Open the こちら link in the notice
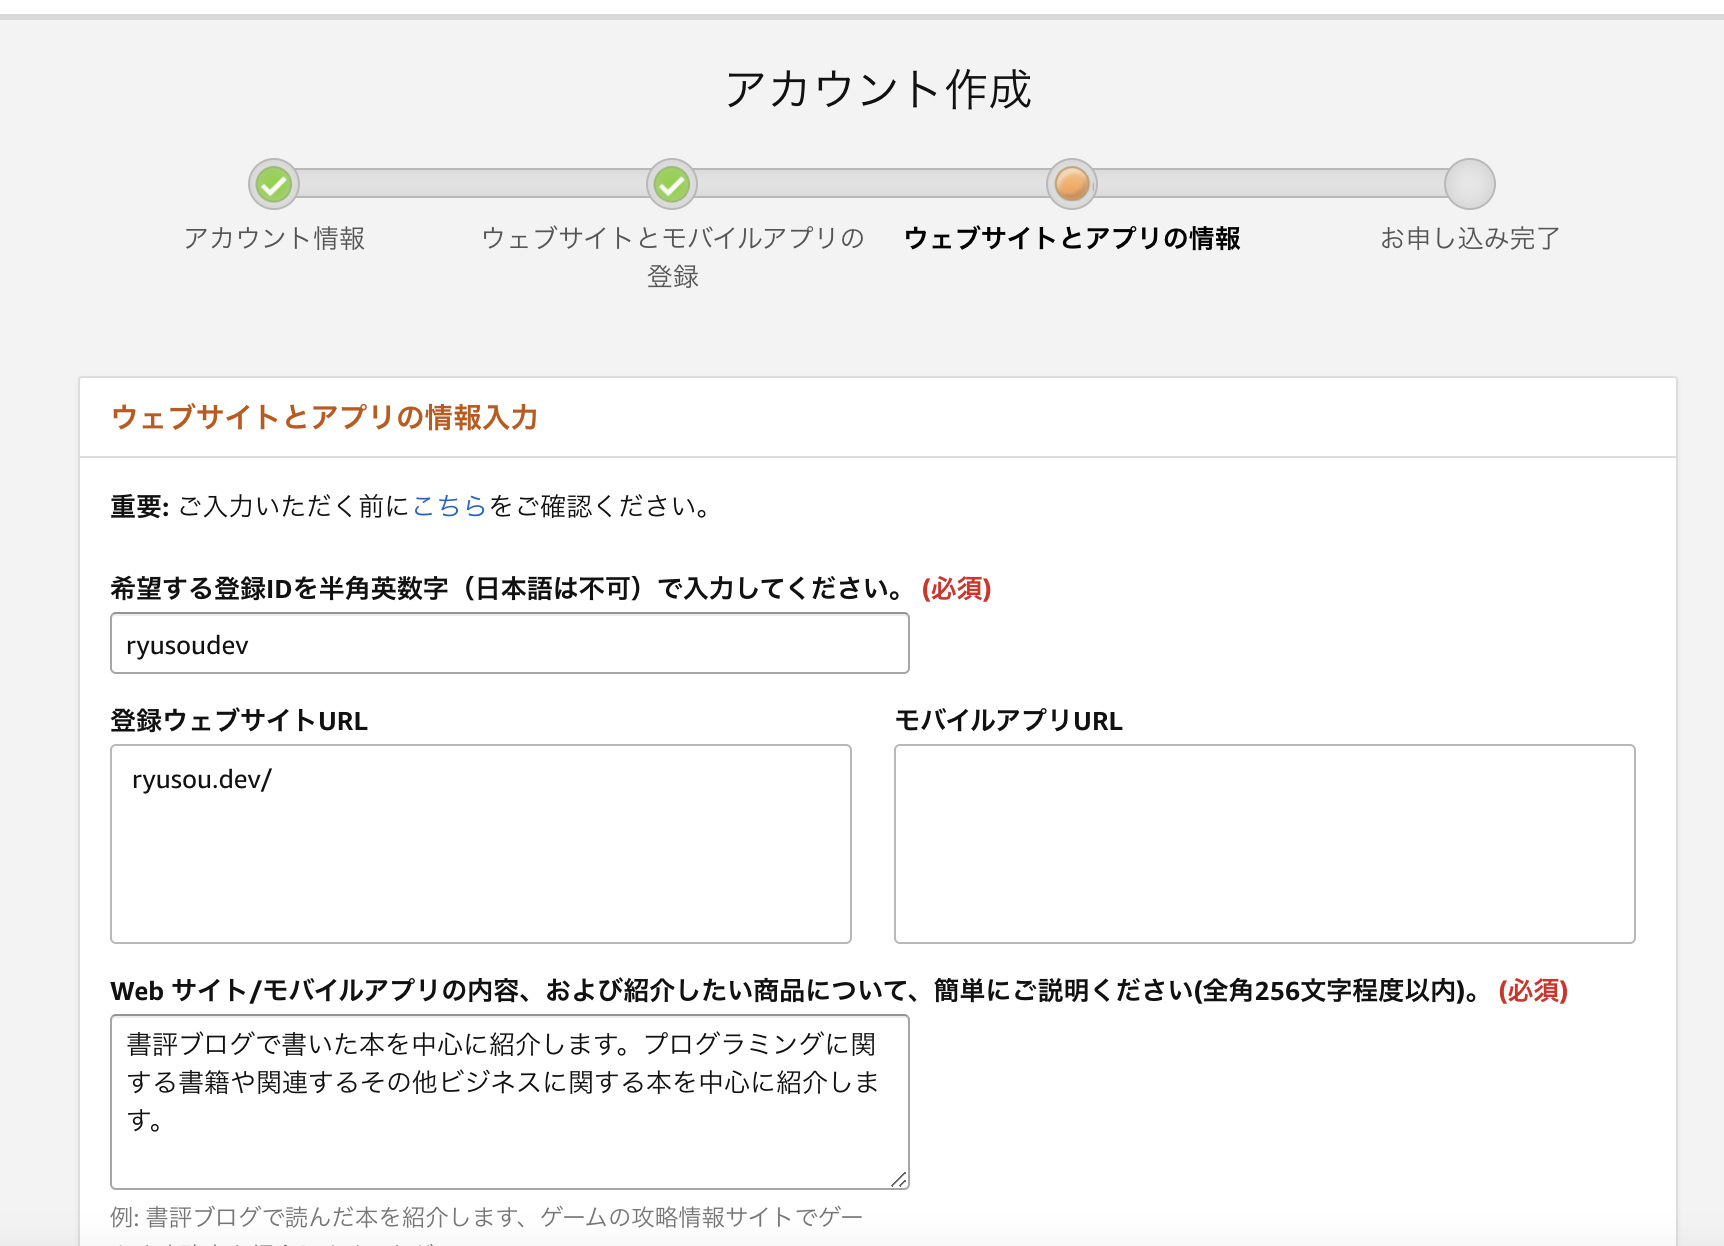This screenshot has width=1724, height=1246. (449, 507)
